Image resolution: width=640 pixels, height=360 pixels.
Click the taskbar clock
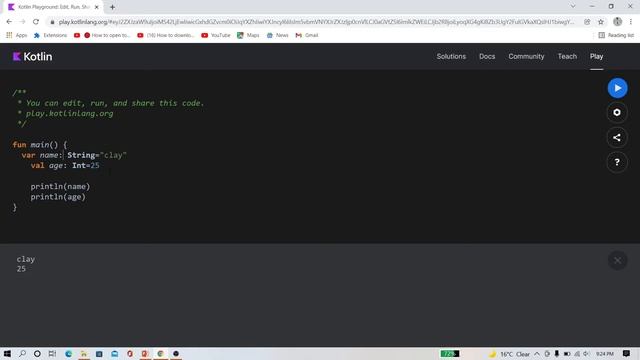[604, 354]
